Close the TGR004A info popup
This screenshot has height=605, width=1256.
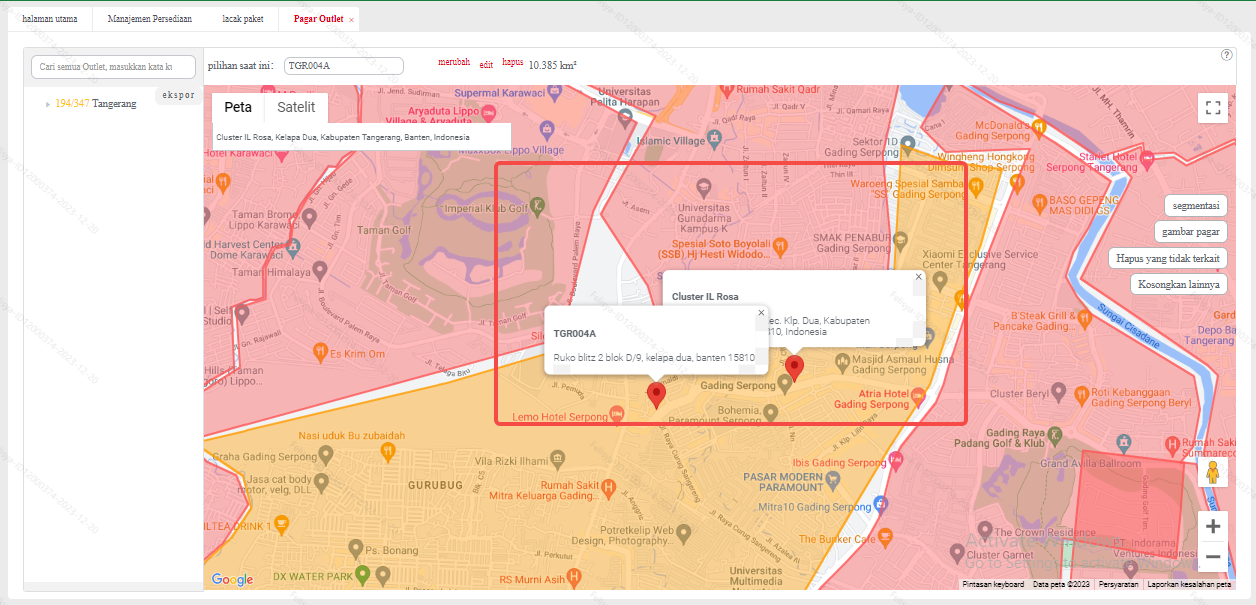pyautogui.click(x=761, y=312)
